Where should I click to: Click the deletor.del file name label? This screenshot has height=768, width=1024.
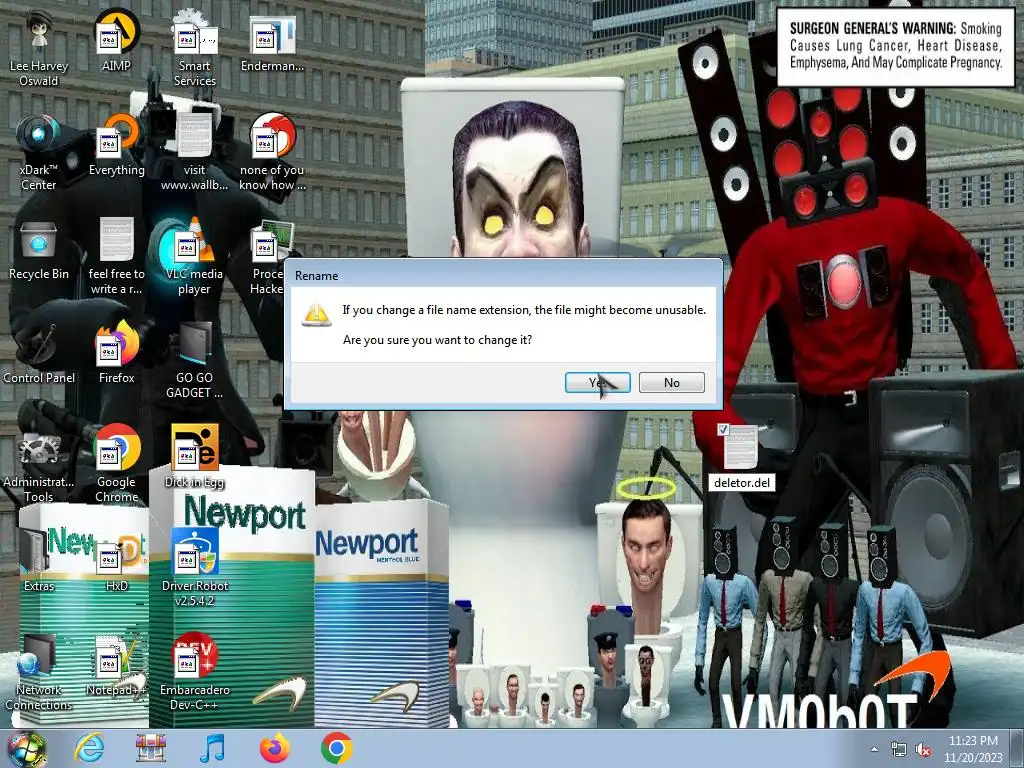(742, 483)
